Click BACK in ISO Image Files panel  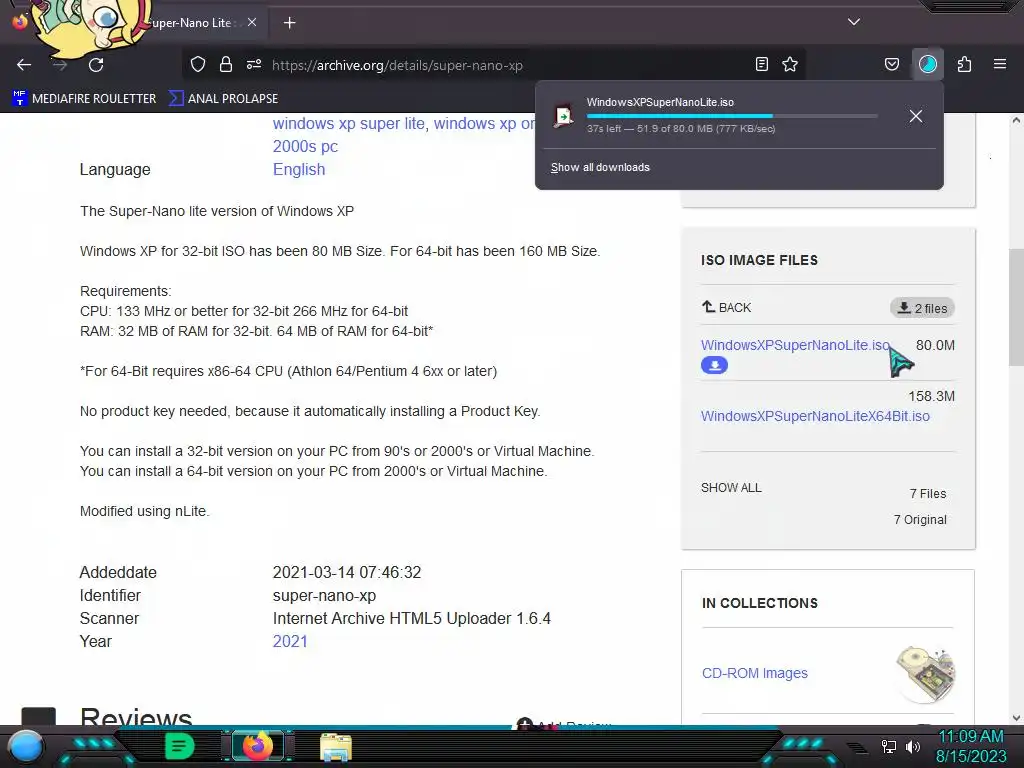(x=726, y=308)
